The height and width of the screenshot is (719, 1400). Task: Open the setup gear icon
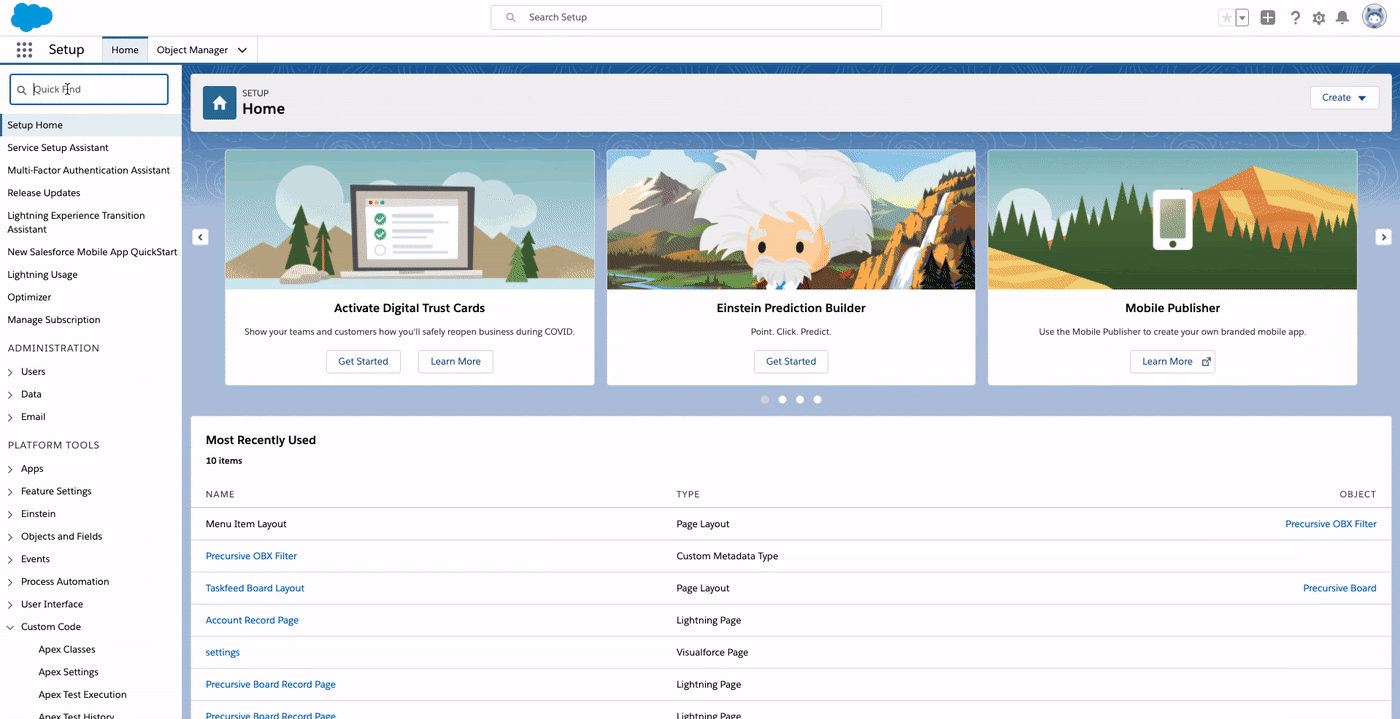point(1319,18)
